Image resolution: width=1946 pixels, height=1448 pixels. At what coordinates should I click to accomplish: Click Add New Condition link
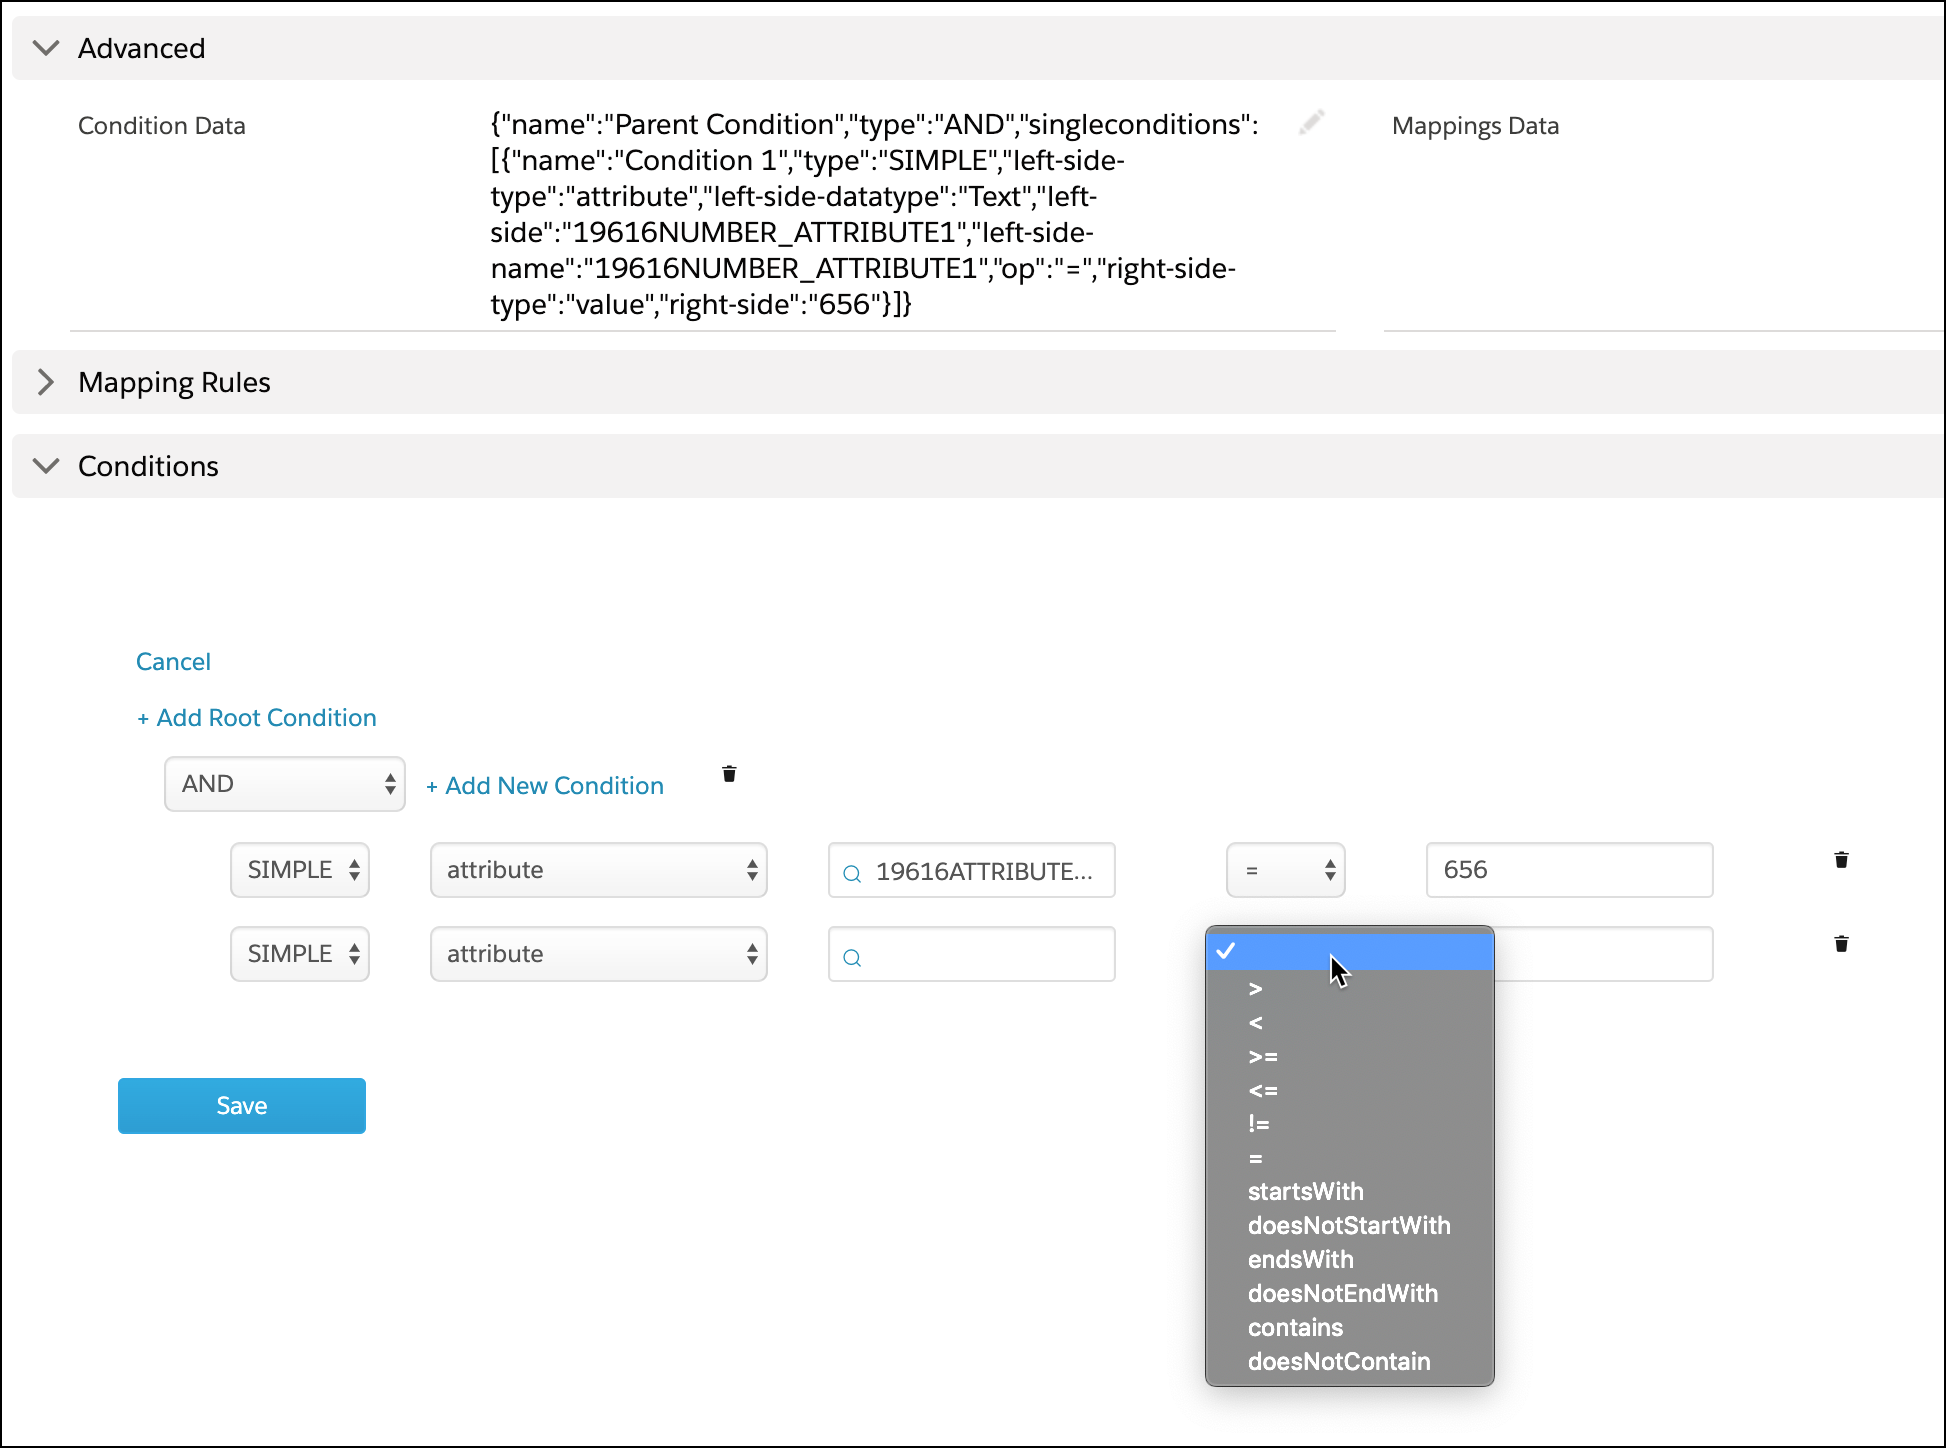click(x=545, y=786)
